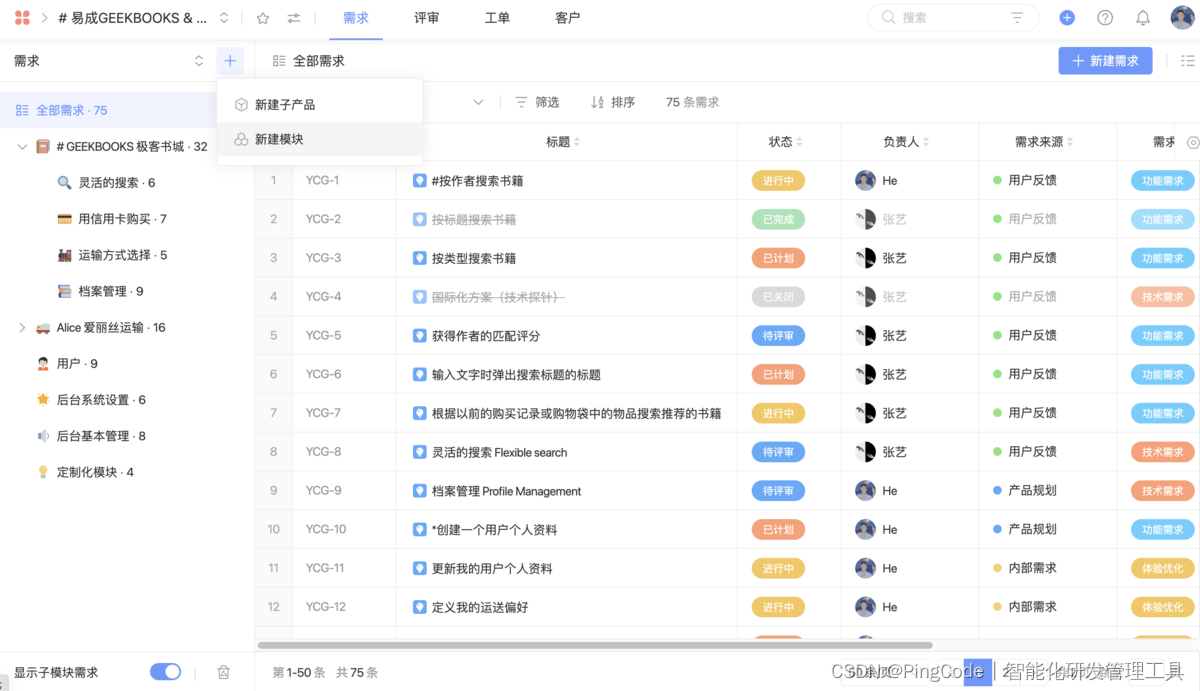Screen dimensions: 1200x691
Task: Click the trash bin icon in sidebar footer
Action: coord(224,672)
